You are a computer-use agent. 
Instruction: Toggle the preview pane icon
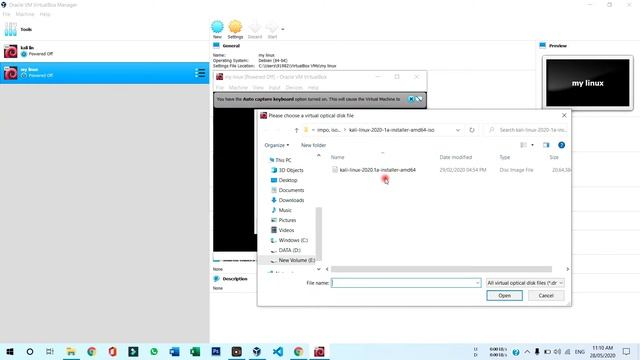coord(546,145)
